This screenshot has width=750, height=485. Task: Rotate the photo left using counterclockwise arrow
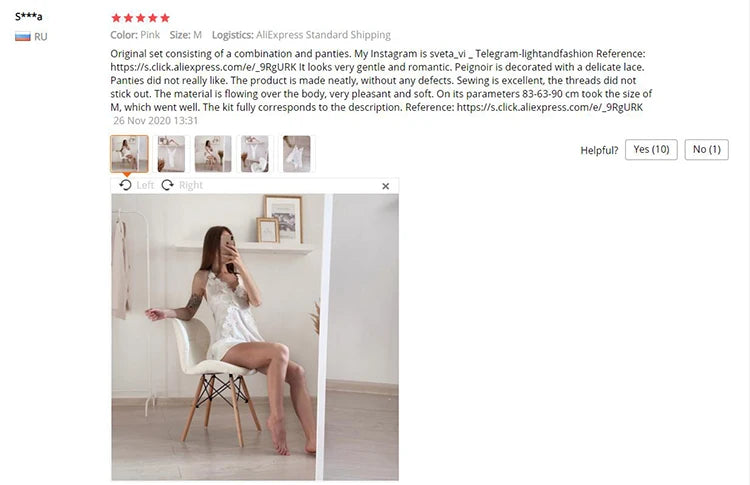125,185
